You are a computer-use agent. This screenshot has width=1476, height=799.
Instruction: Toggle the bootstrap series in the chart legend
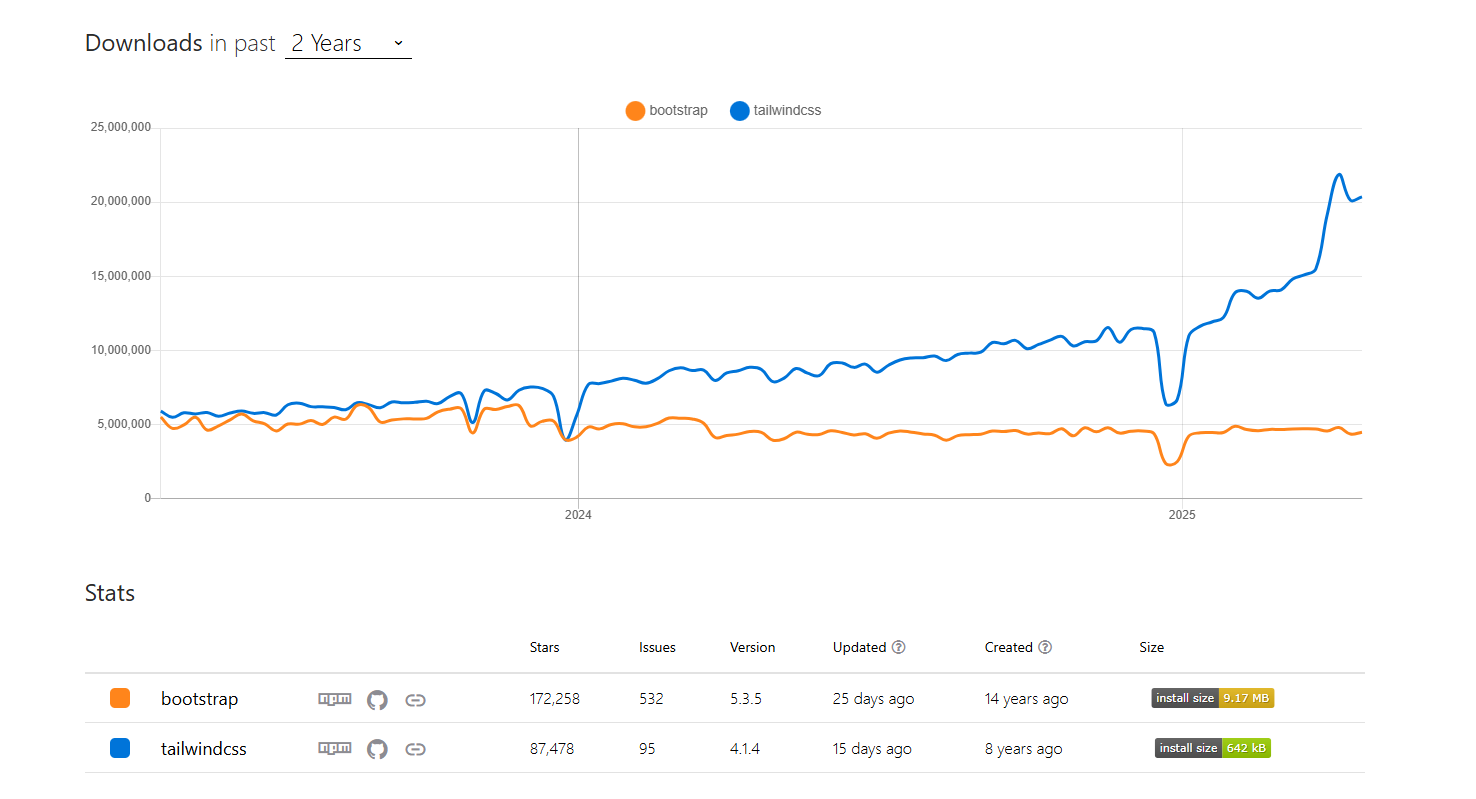tap(667, 111)
